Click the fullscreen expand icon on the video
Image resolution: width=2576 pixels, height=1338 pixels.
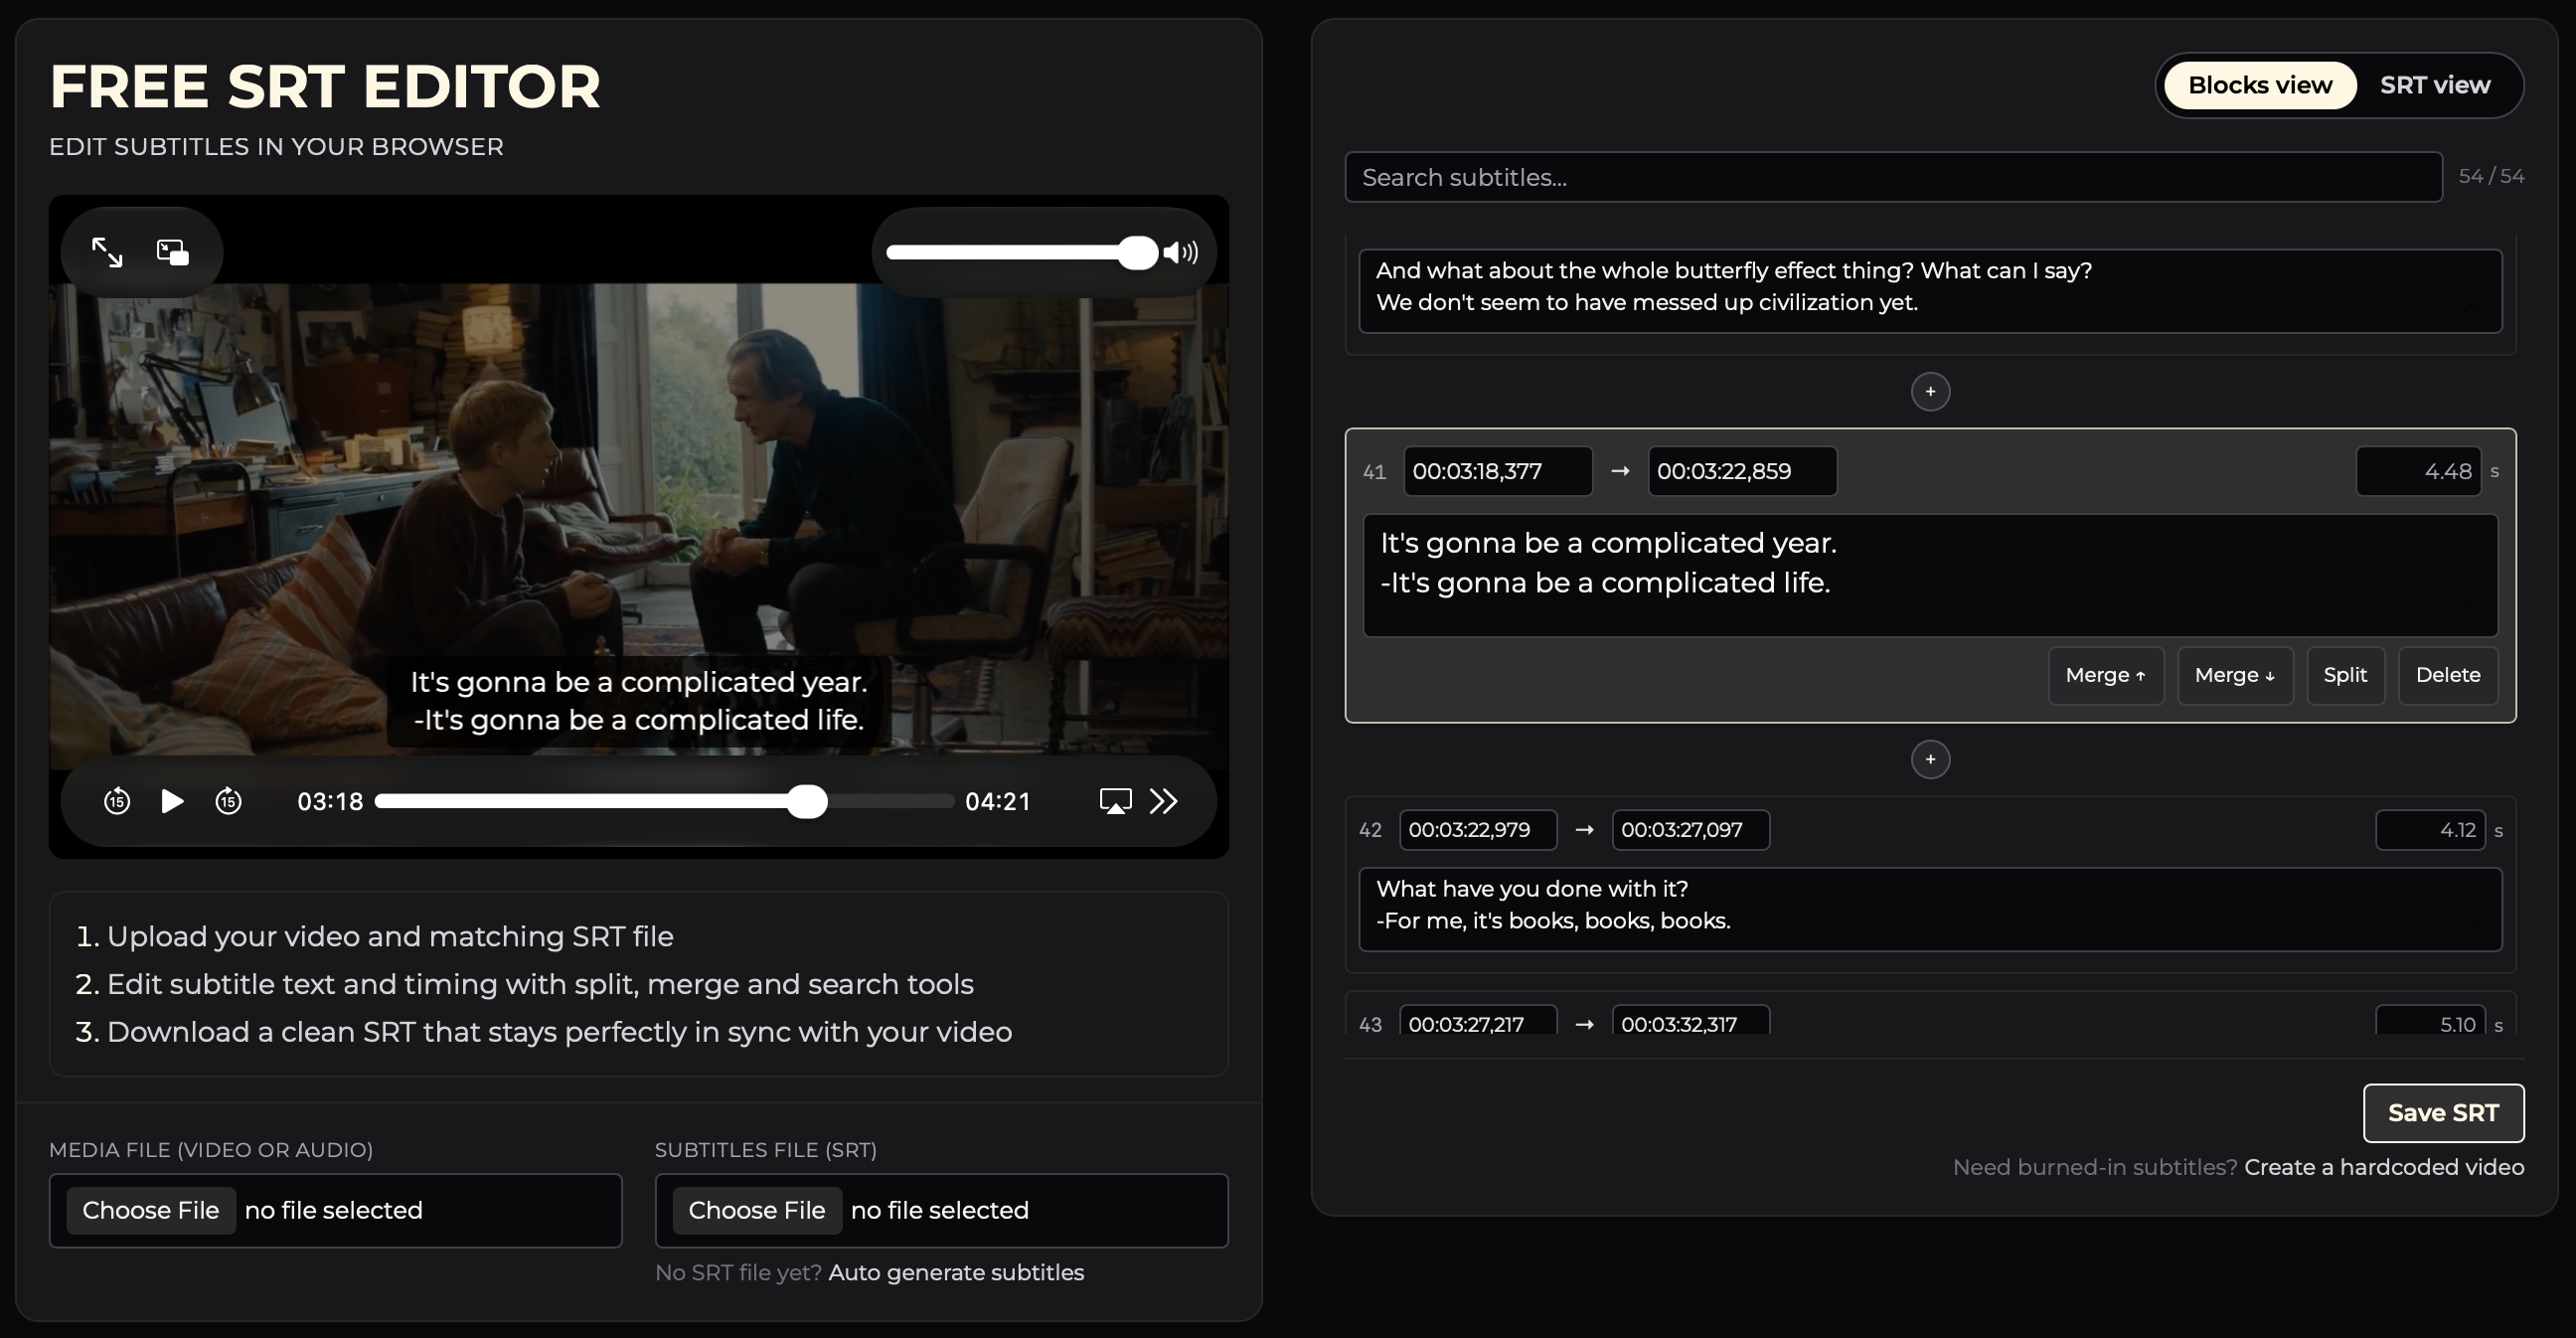107,252
